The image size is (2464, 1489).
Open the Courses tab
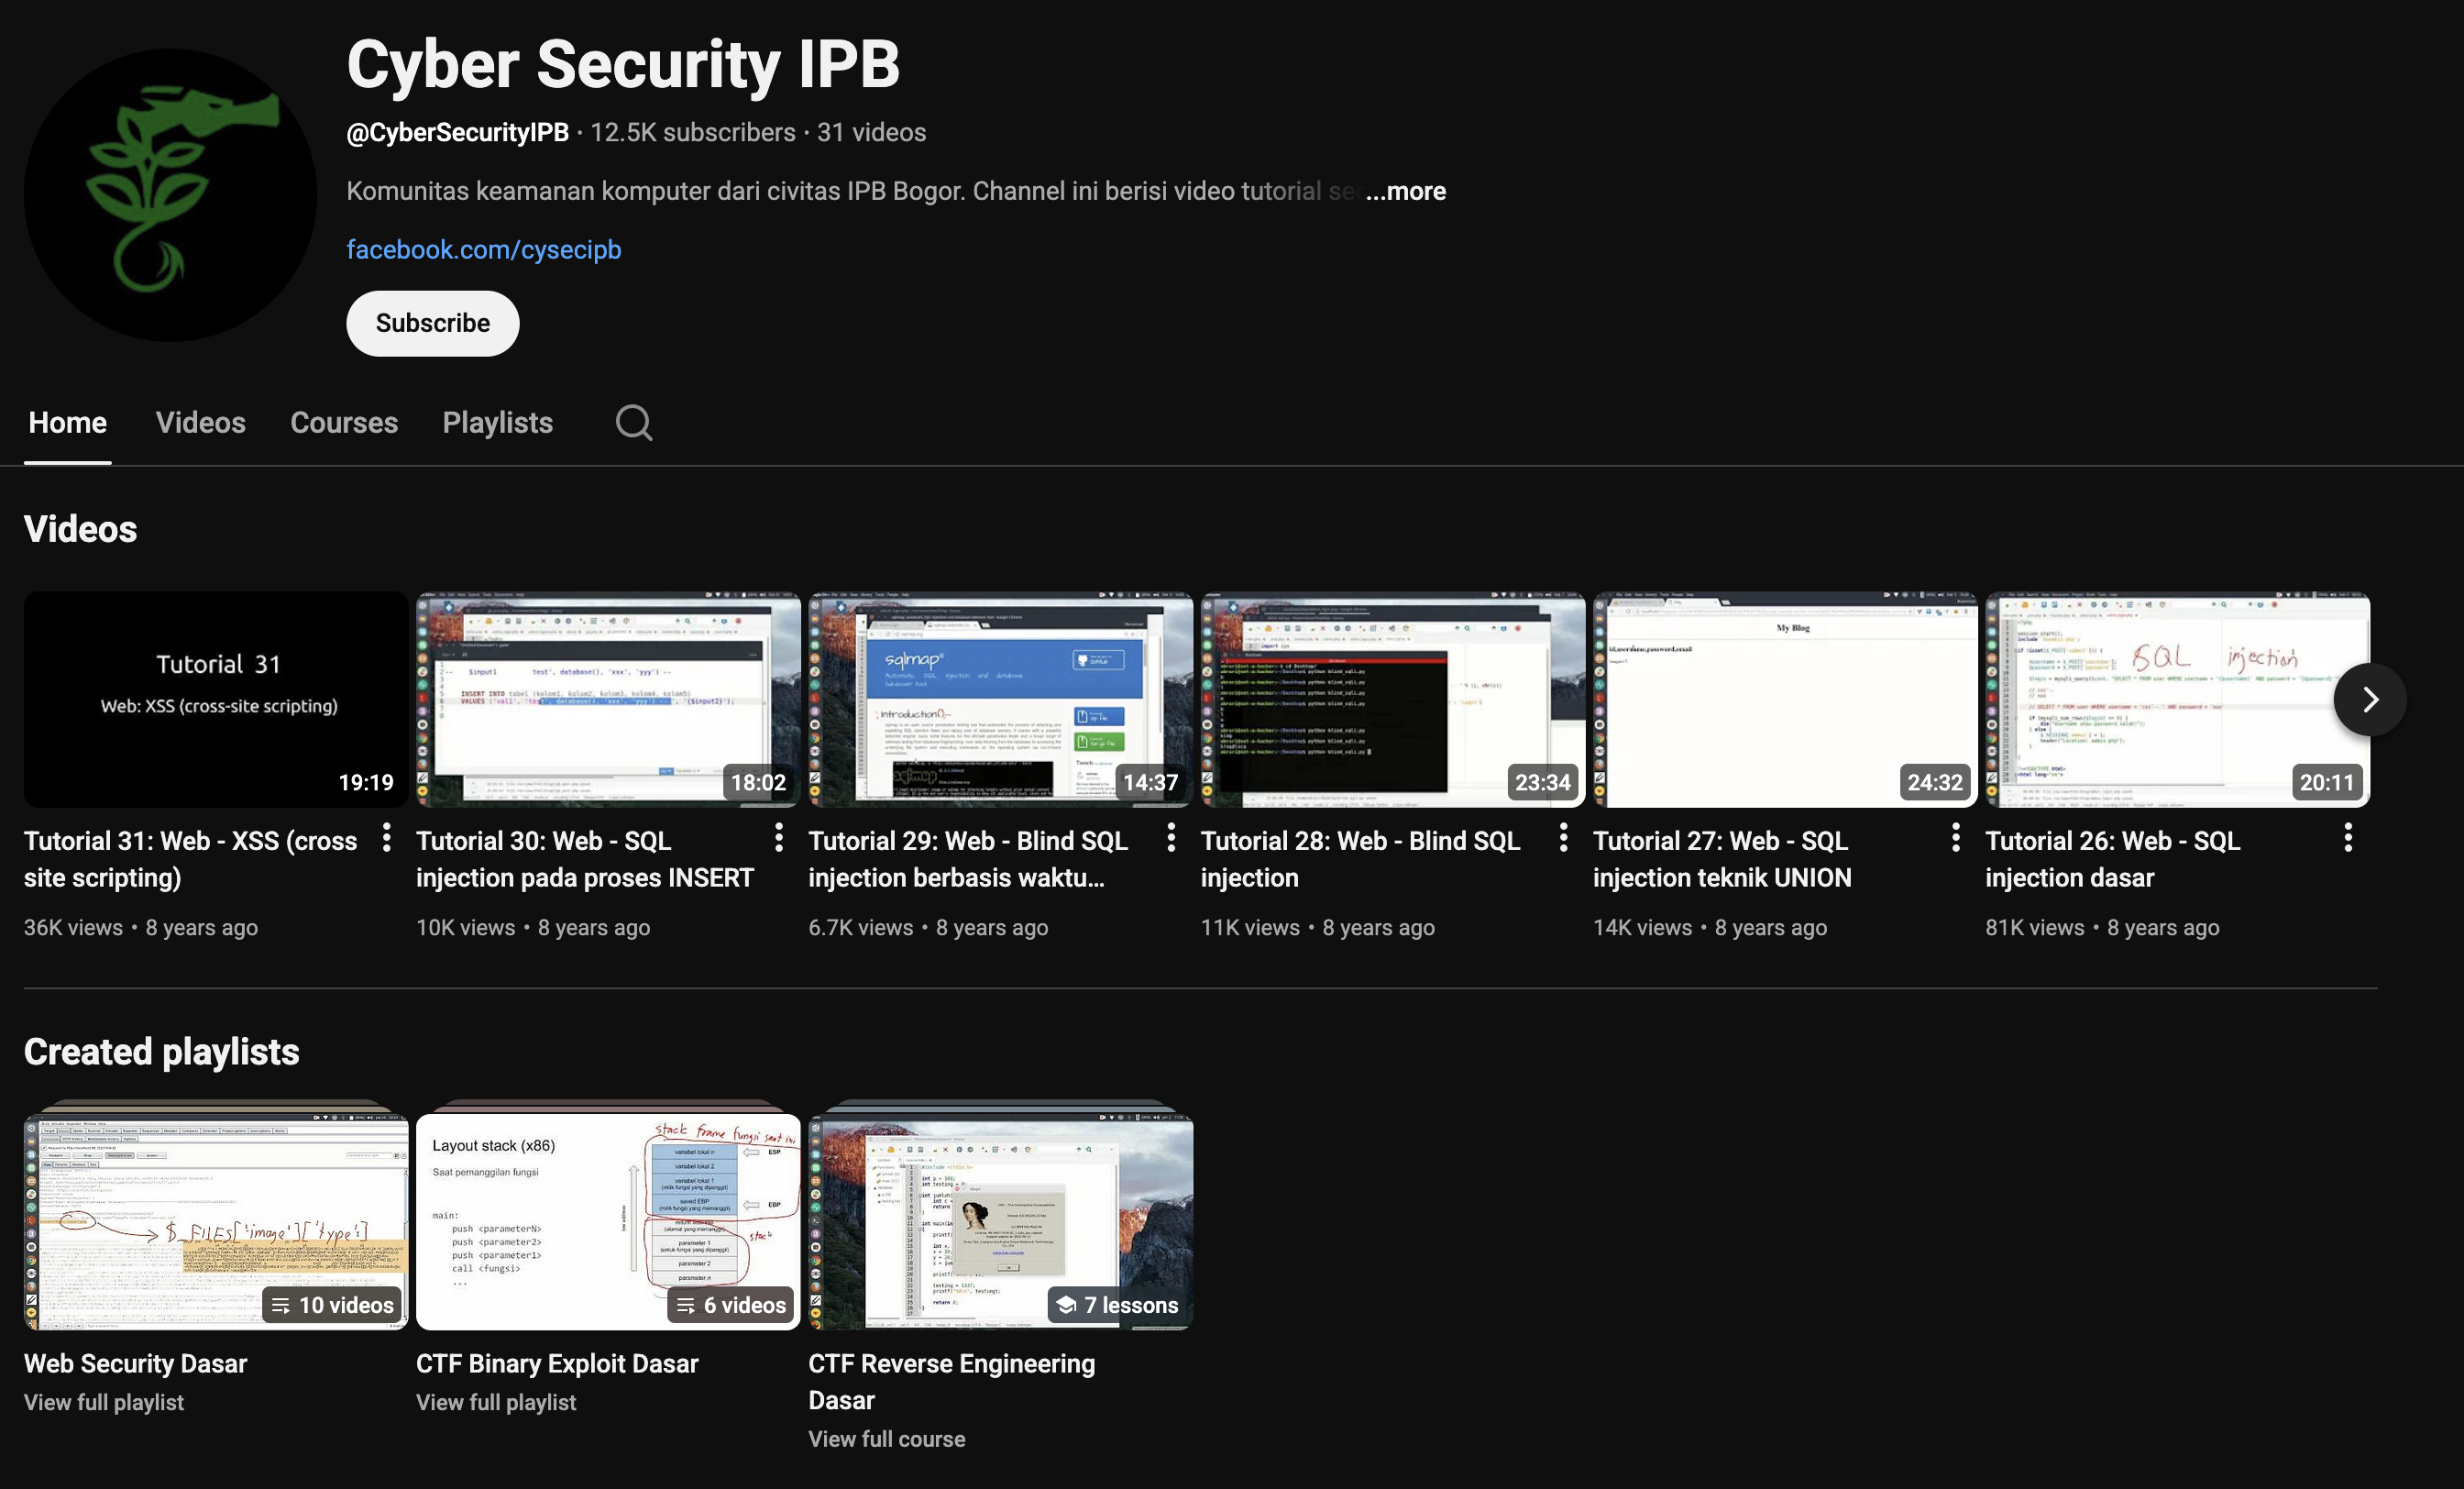344,423
